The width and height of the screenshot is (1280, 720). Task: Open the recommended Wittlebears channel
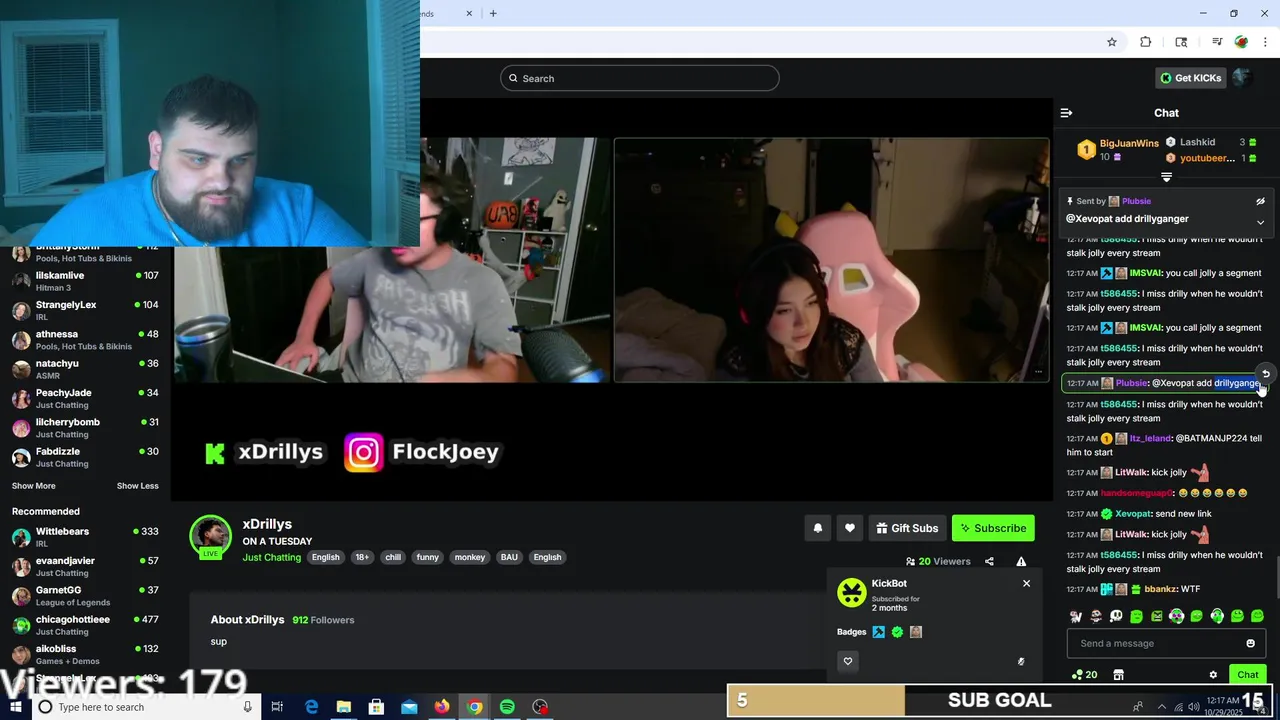pyautogui.click(x=86, y=537)
